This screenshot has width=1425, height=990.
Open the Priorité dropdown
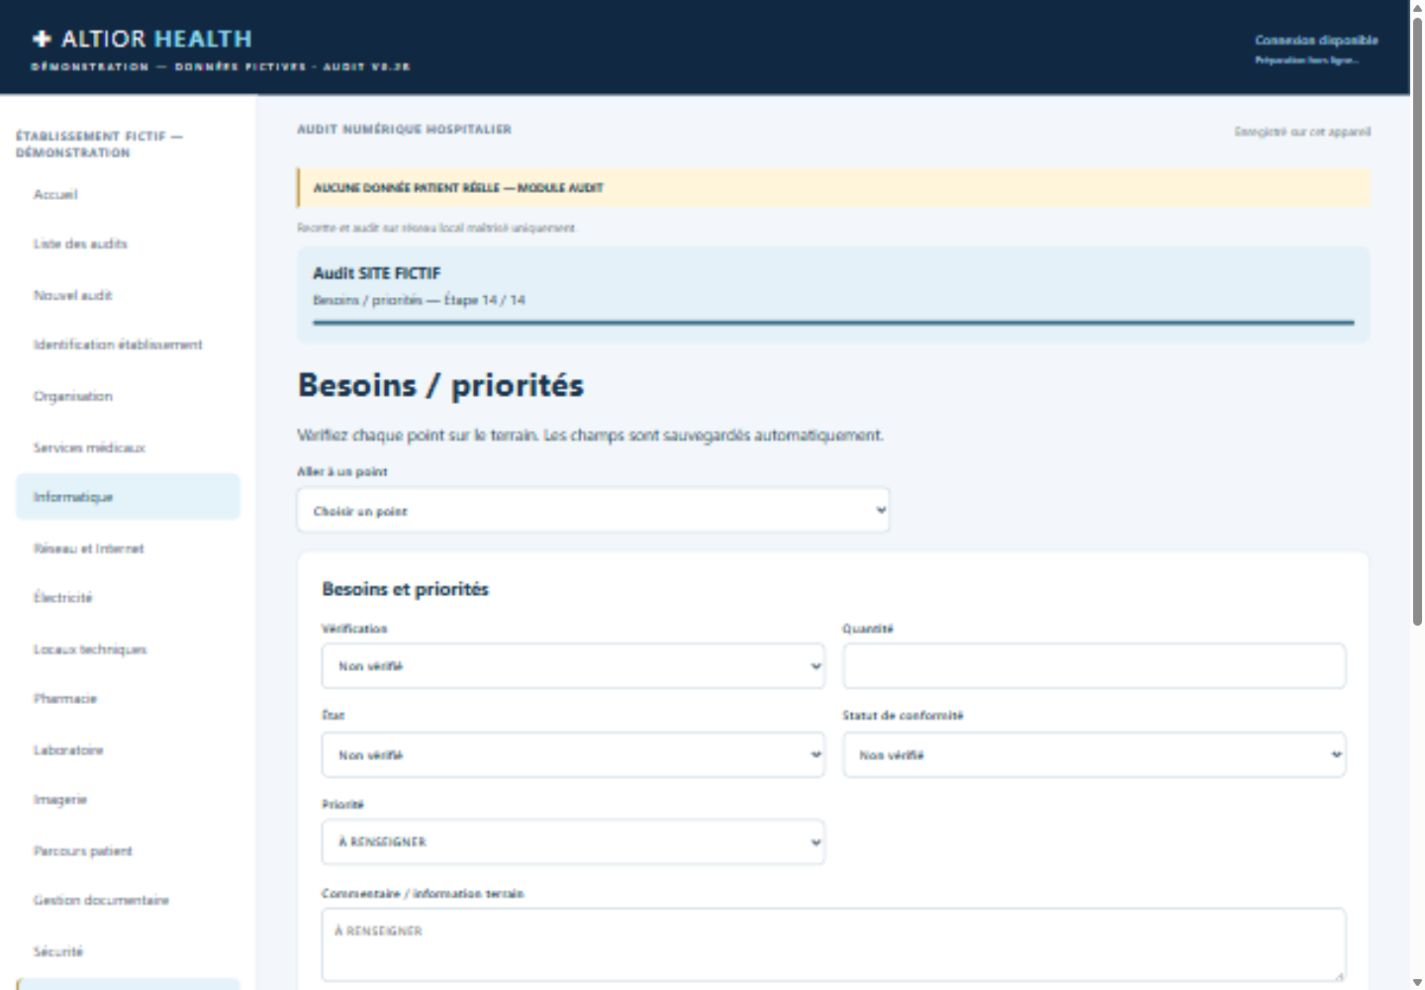pyautogui.click(x=573, y=842)
